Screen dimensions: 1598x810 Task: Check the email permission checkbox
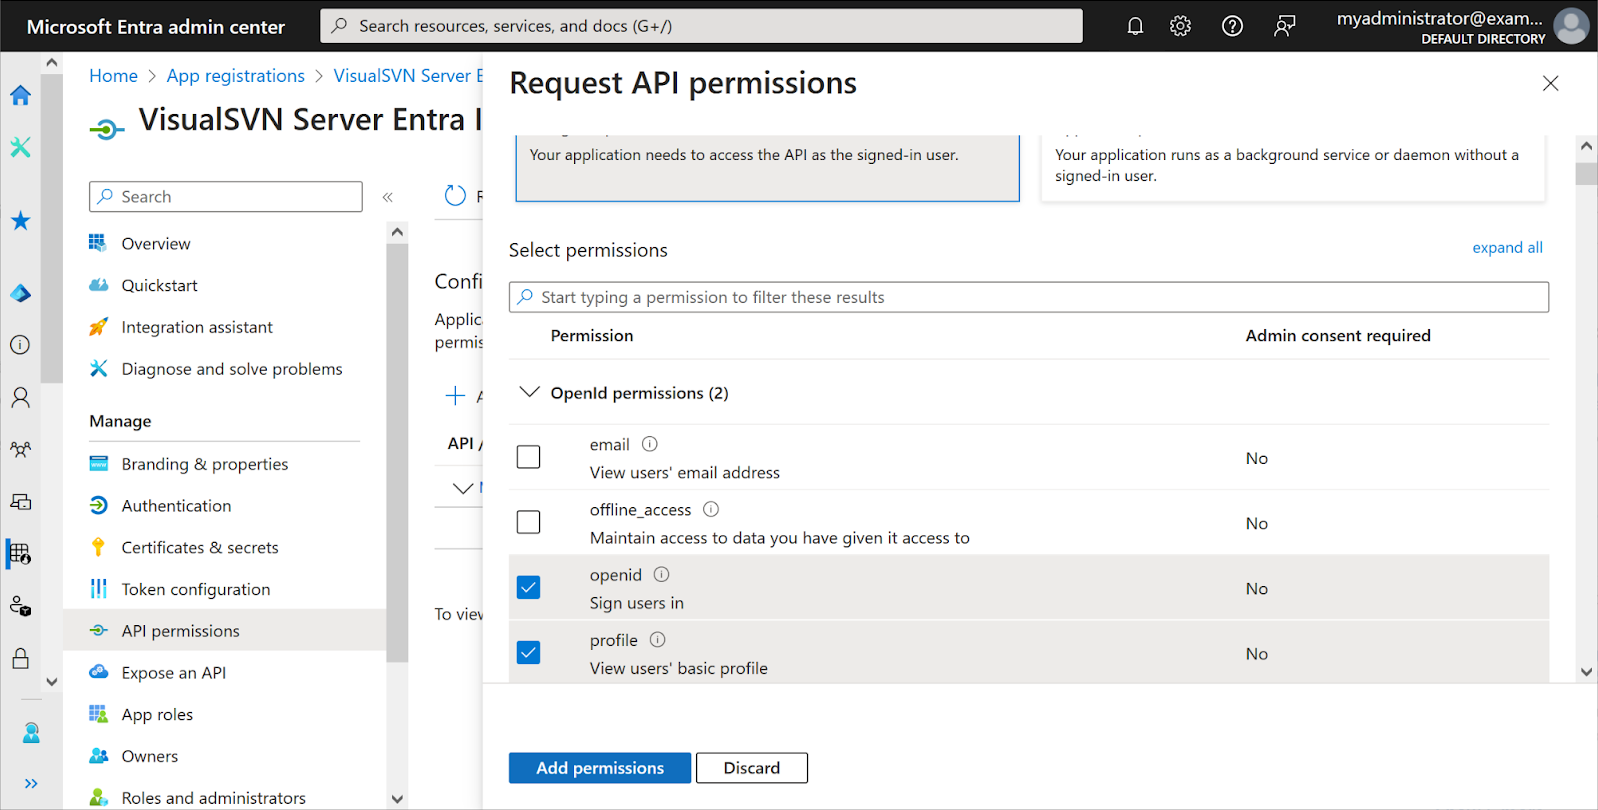pos(528,457)
